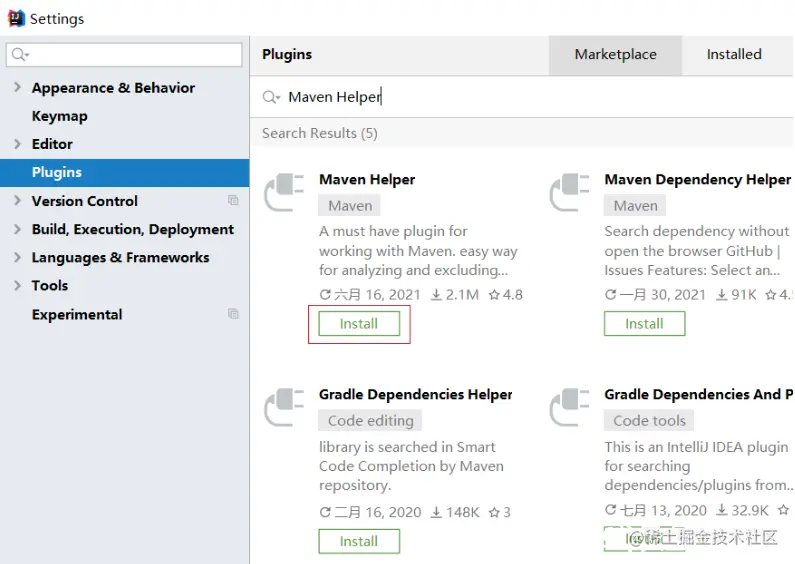Click the Gradle Dependencies Helper plugin icon
The height and width of the screenshot is (564, 795).
[284, 407]
